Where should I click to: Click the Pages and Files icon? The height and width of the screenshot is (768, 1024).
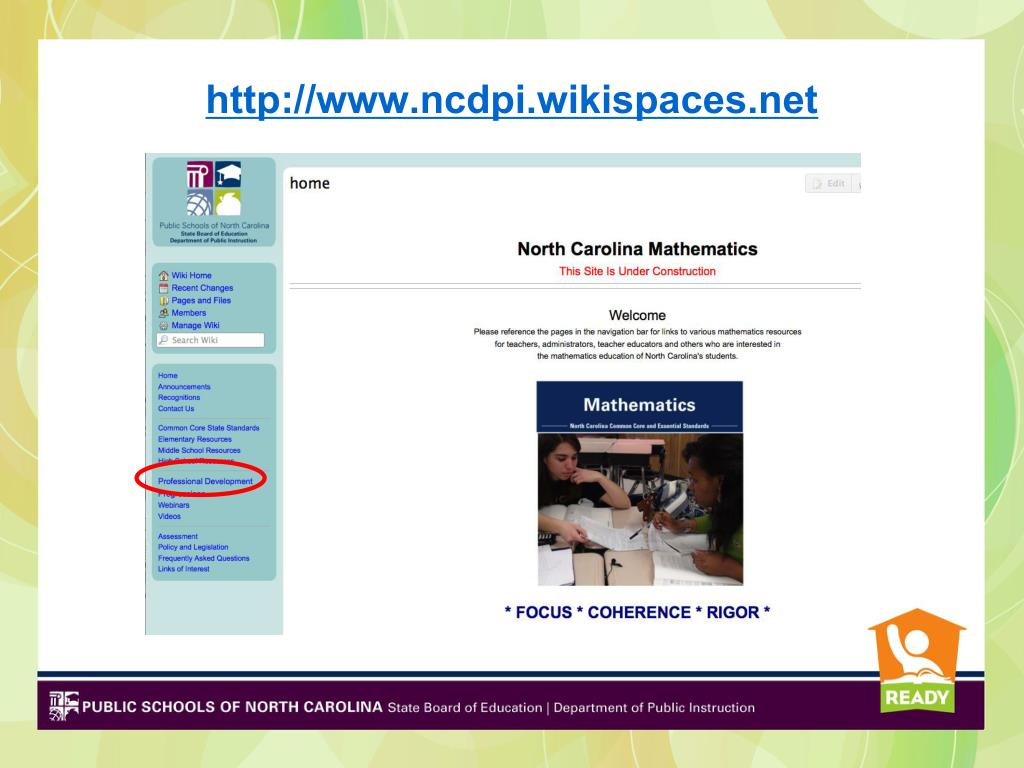163,301
